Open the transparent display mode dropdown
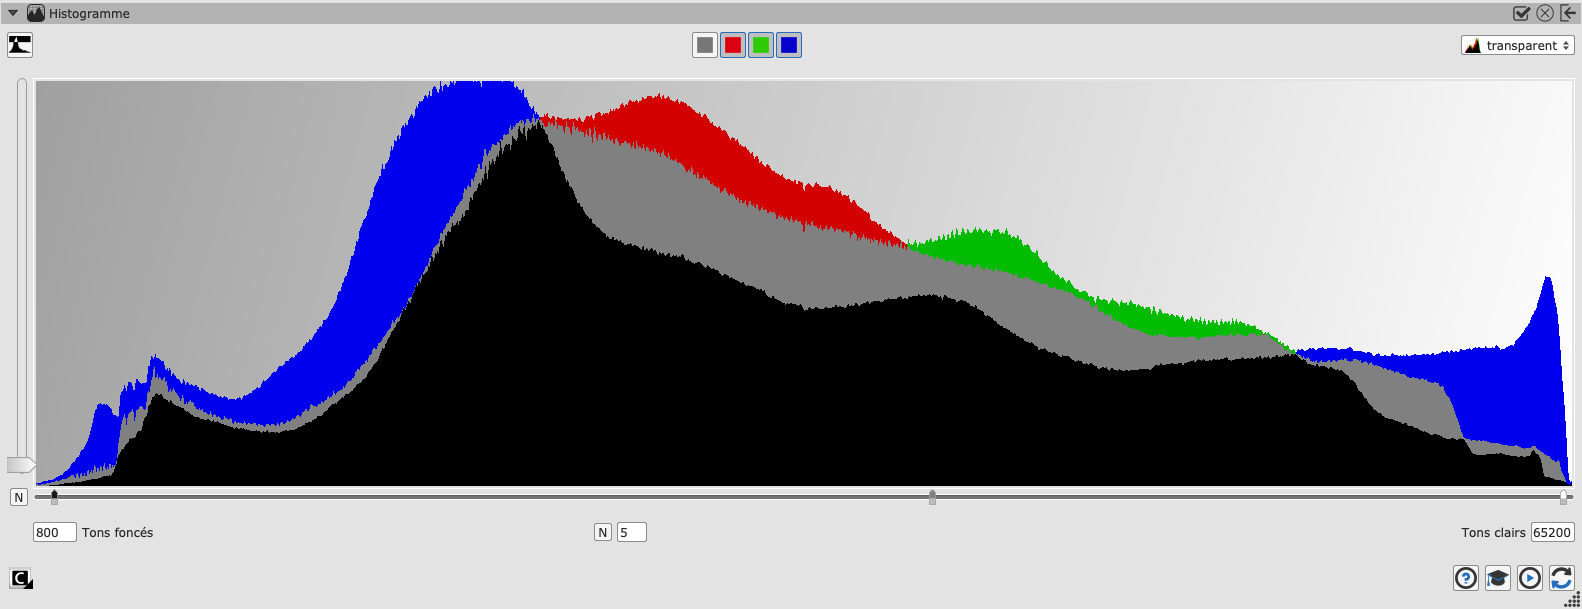This screenshot has height=609, width=1582. tap(1517, 45)
